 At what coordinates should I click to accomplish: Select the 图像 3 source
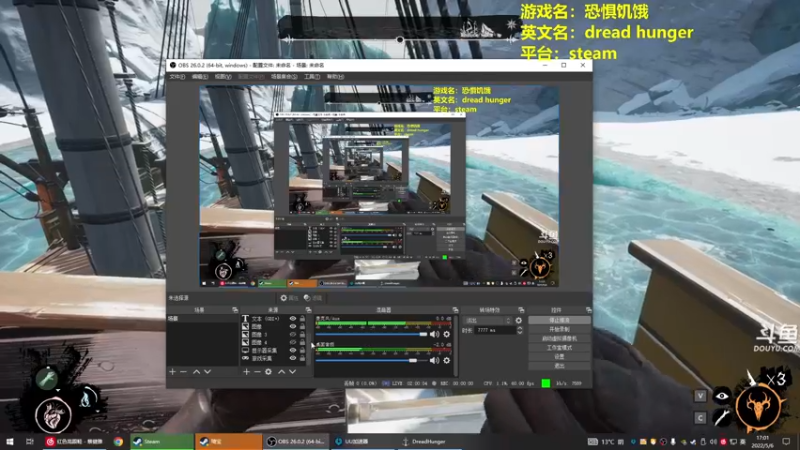(273, 335)
